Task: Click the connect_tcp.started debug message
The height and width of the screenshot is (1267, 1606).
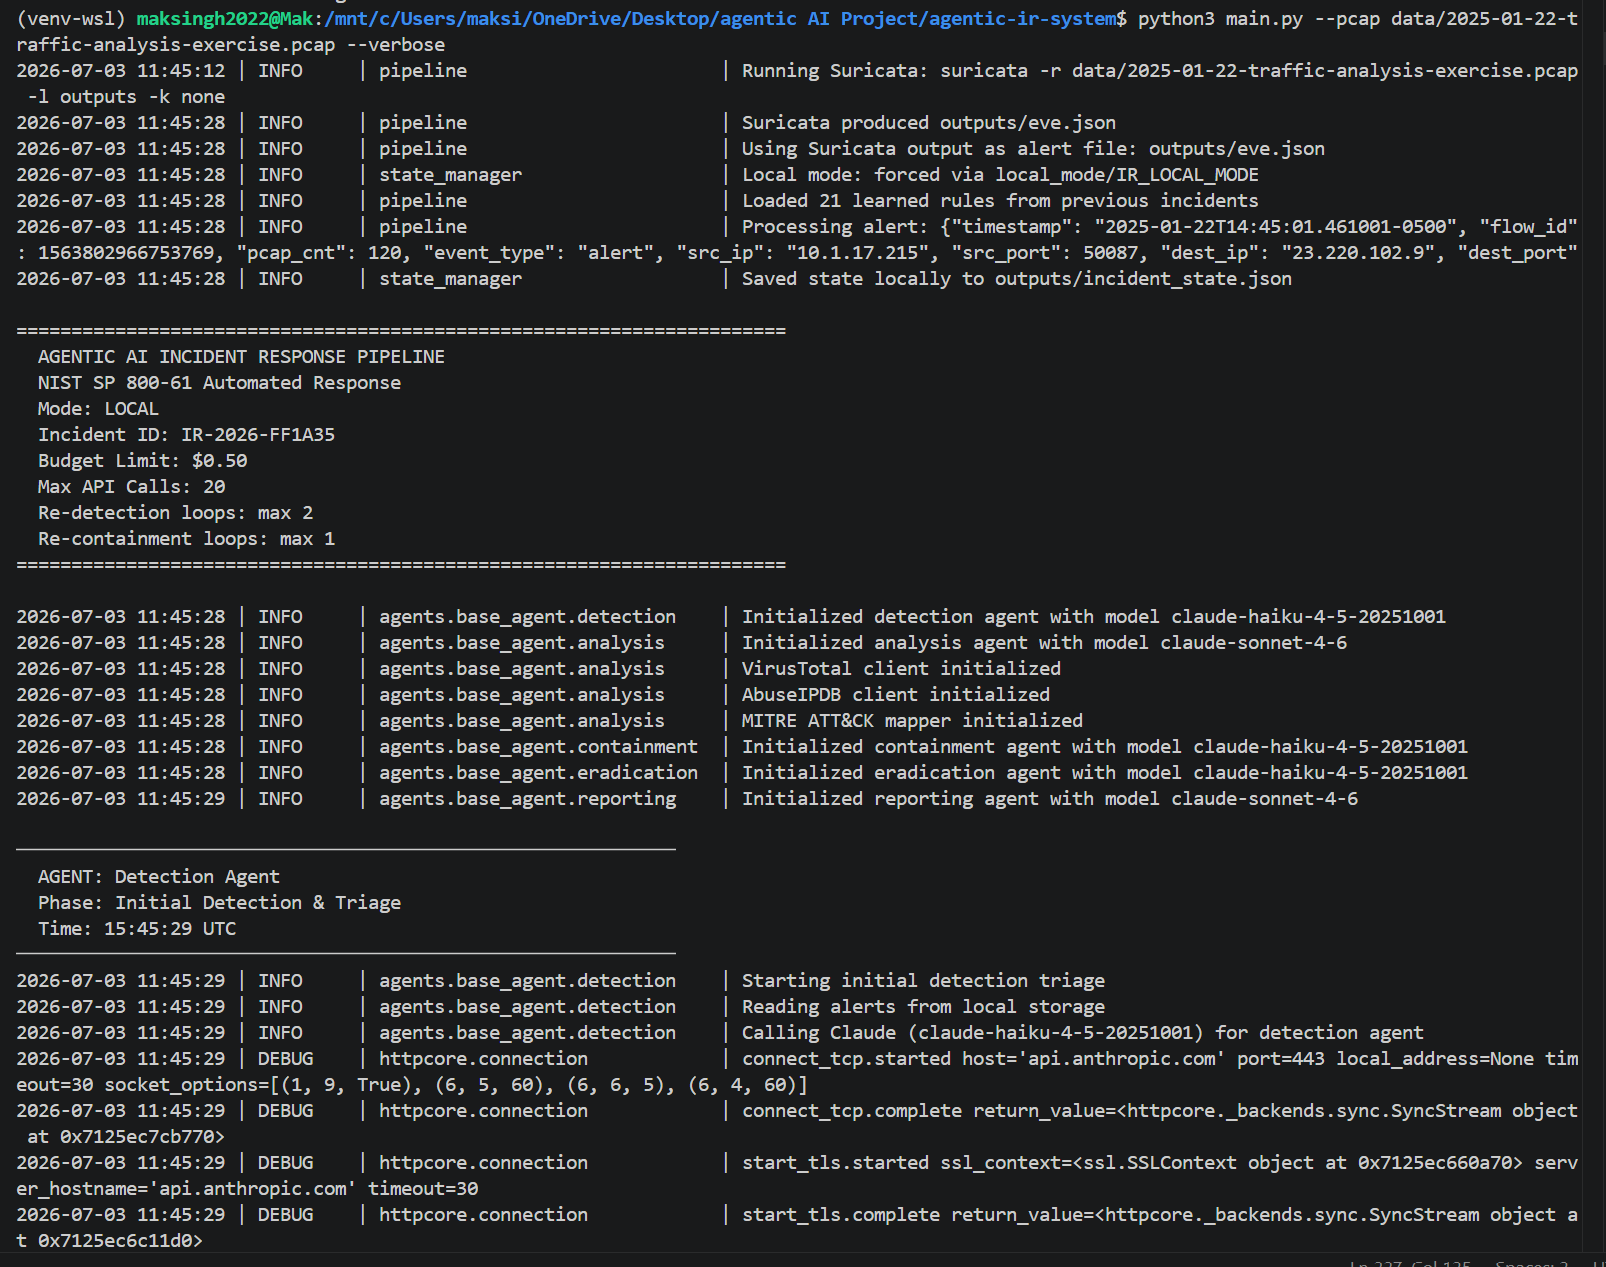Action: tap(1160, 1059)
